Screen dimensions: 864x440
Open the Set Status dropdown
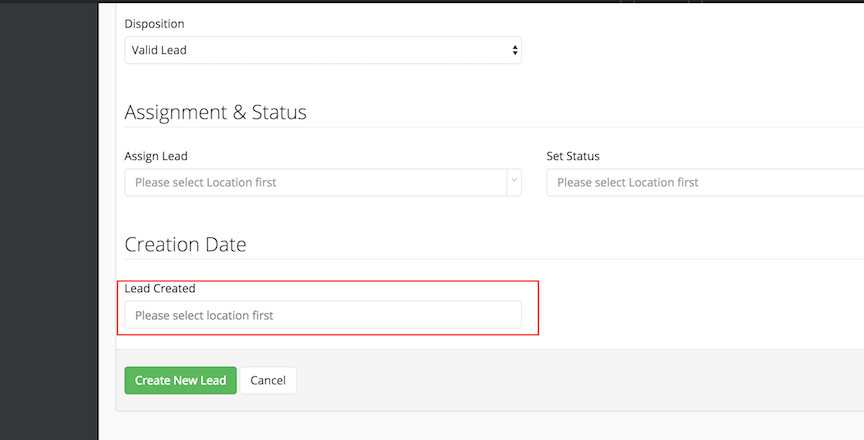[x=704, y=182]
